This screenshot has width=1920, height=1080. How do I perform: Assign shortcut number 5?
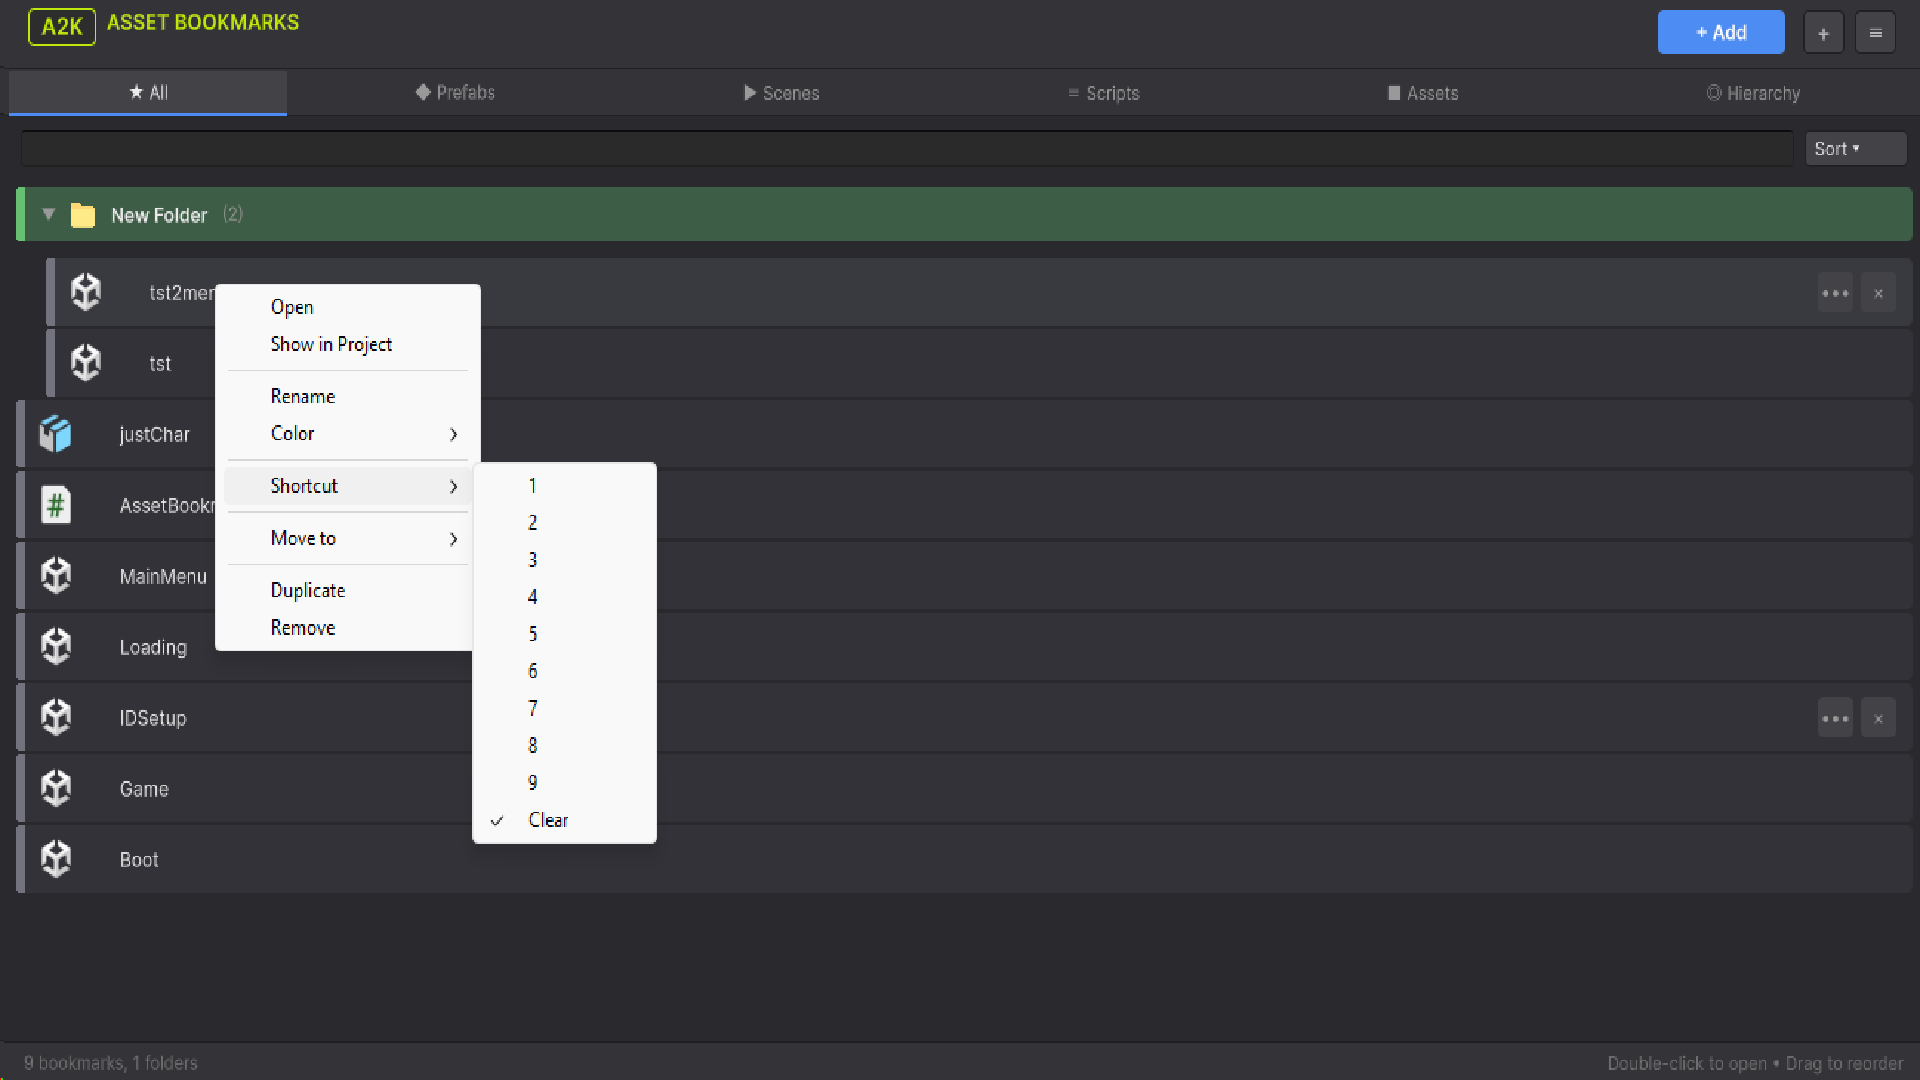(x=533, y=634)
